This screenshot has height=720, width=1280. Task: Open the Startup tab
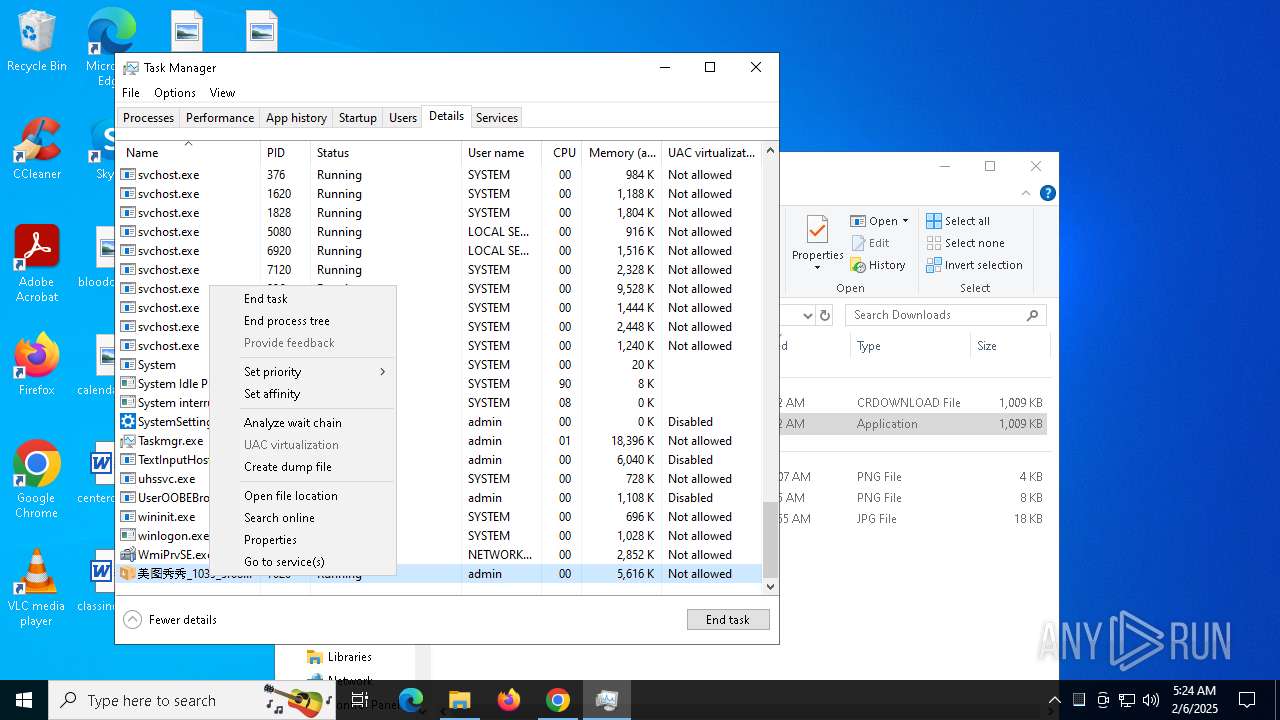357,118
